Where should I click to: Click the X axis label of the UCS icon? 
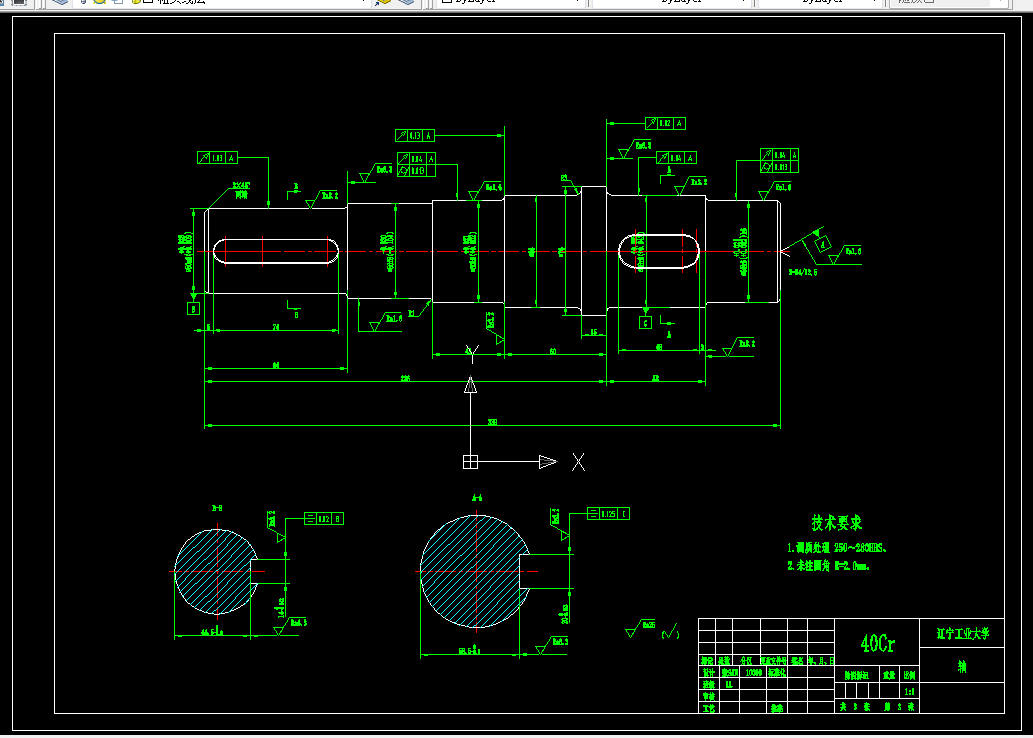point(578,462)
